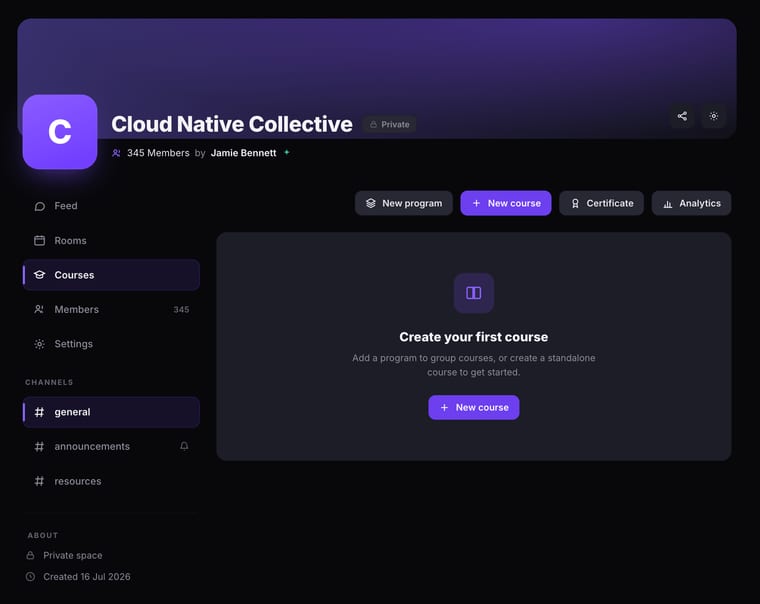Open the #announcements channel
The width and height of the screenshot is (760, 604).
[x=111, y=446]
